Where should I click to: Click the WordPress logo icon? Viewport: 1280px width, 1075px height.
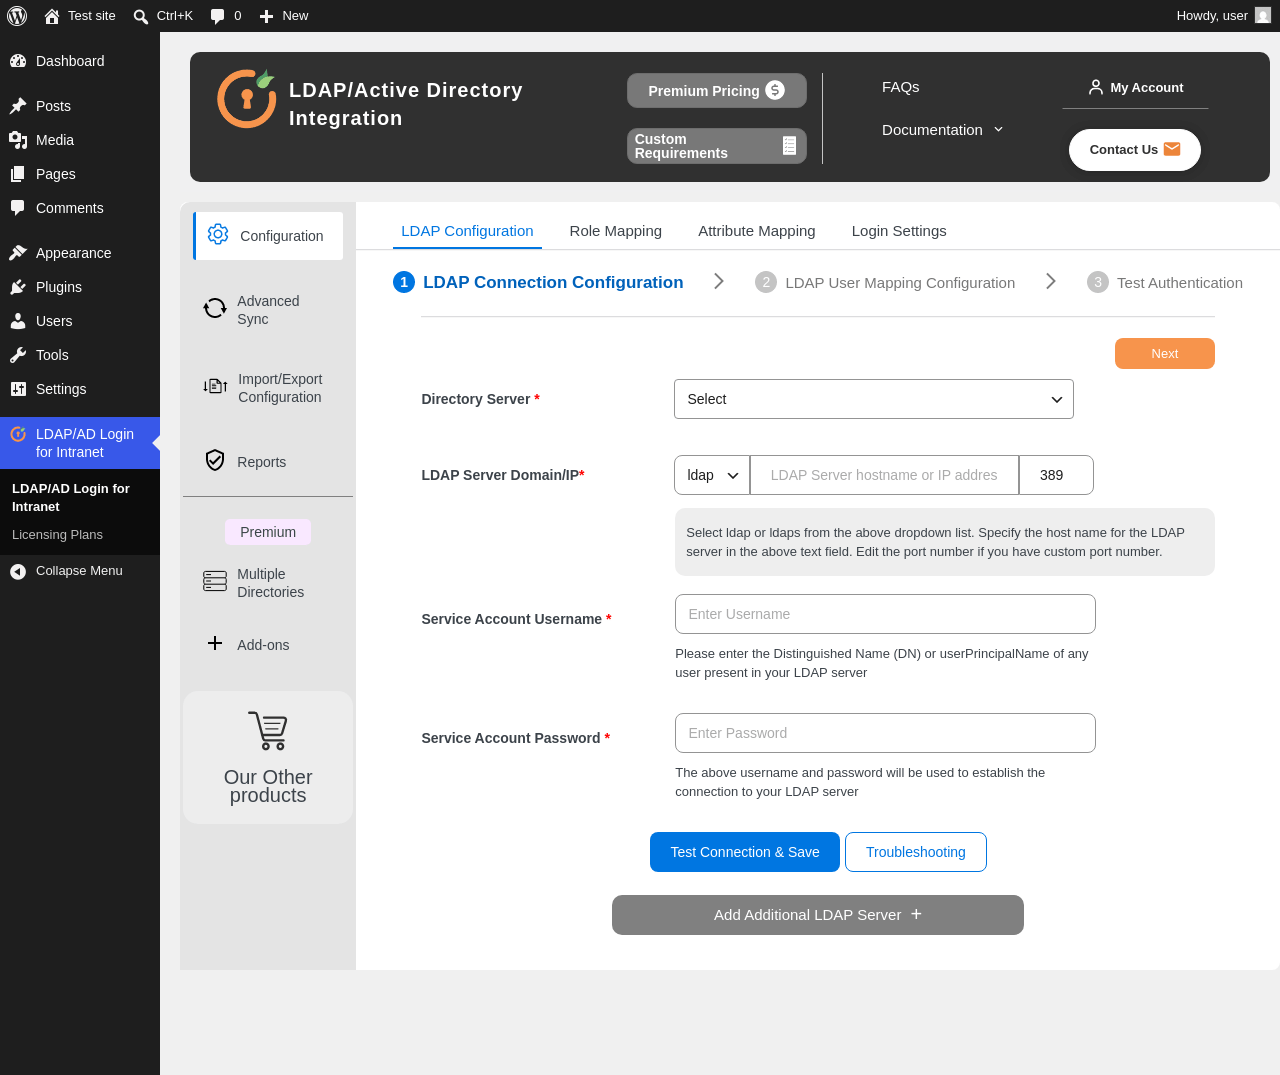click(x=17, y=16)
